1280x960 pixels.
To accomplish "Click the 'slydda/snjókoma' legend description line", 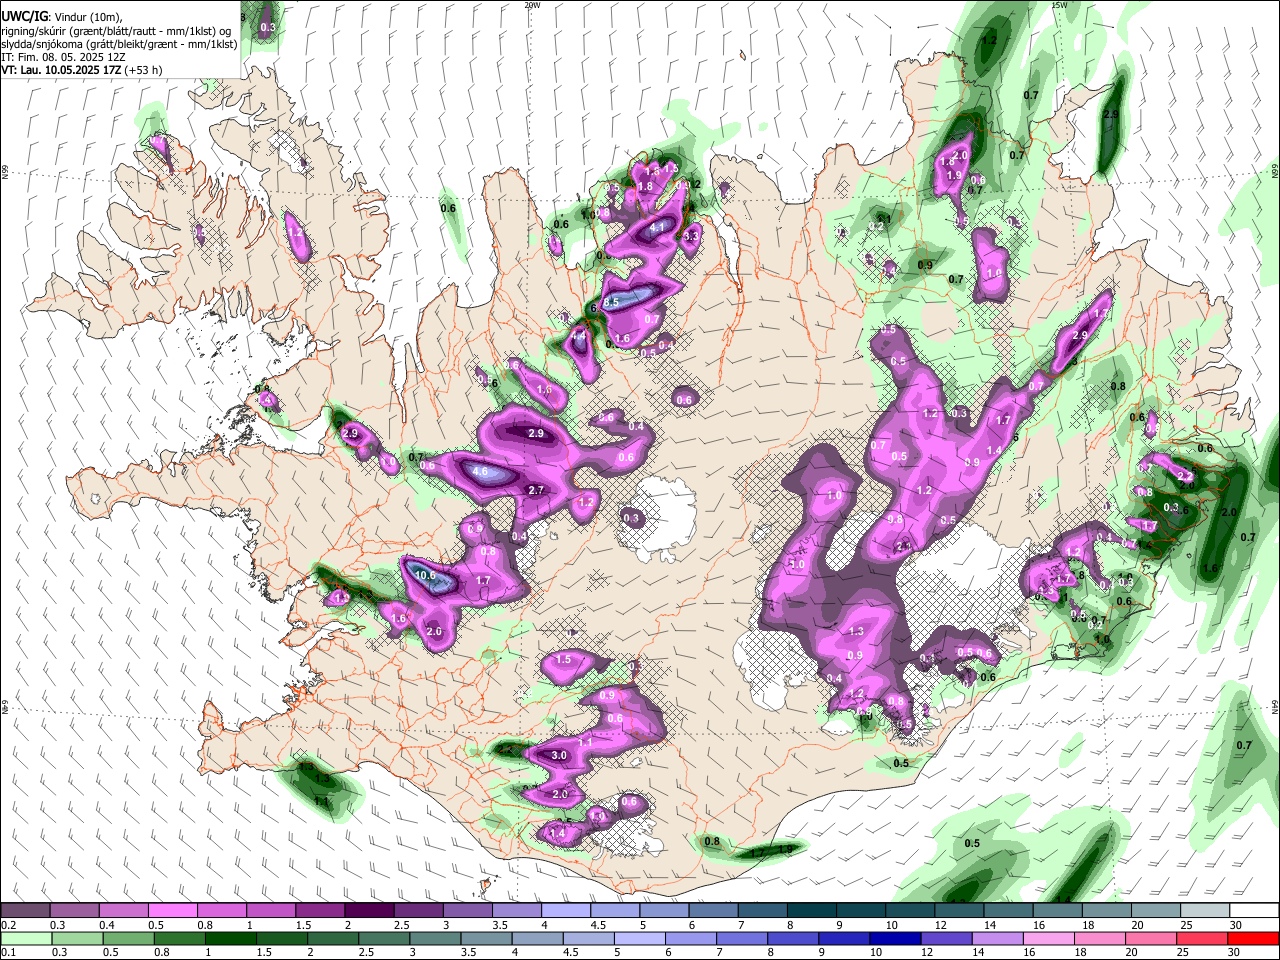I will click(119, 44).
